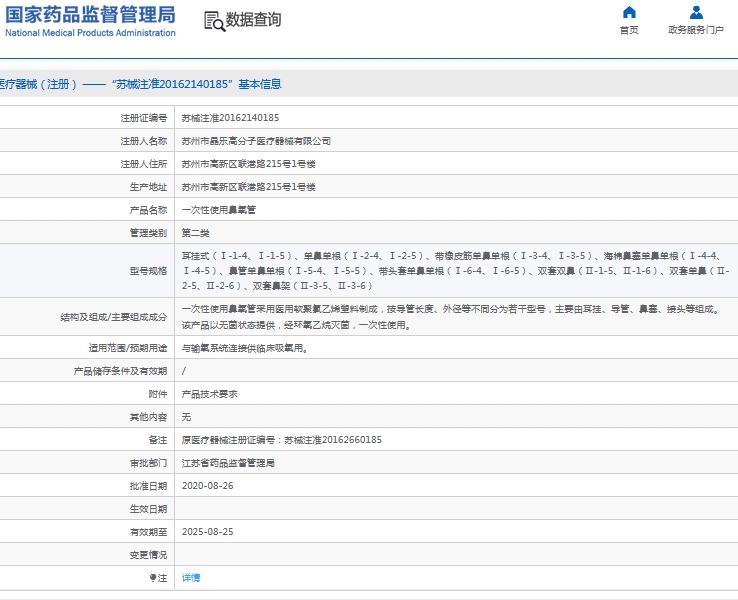Select approving department 江苏省药品监督管理局
The width and height of the screenshot is (738, 600).
point(228,463)
